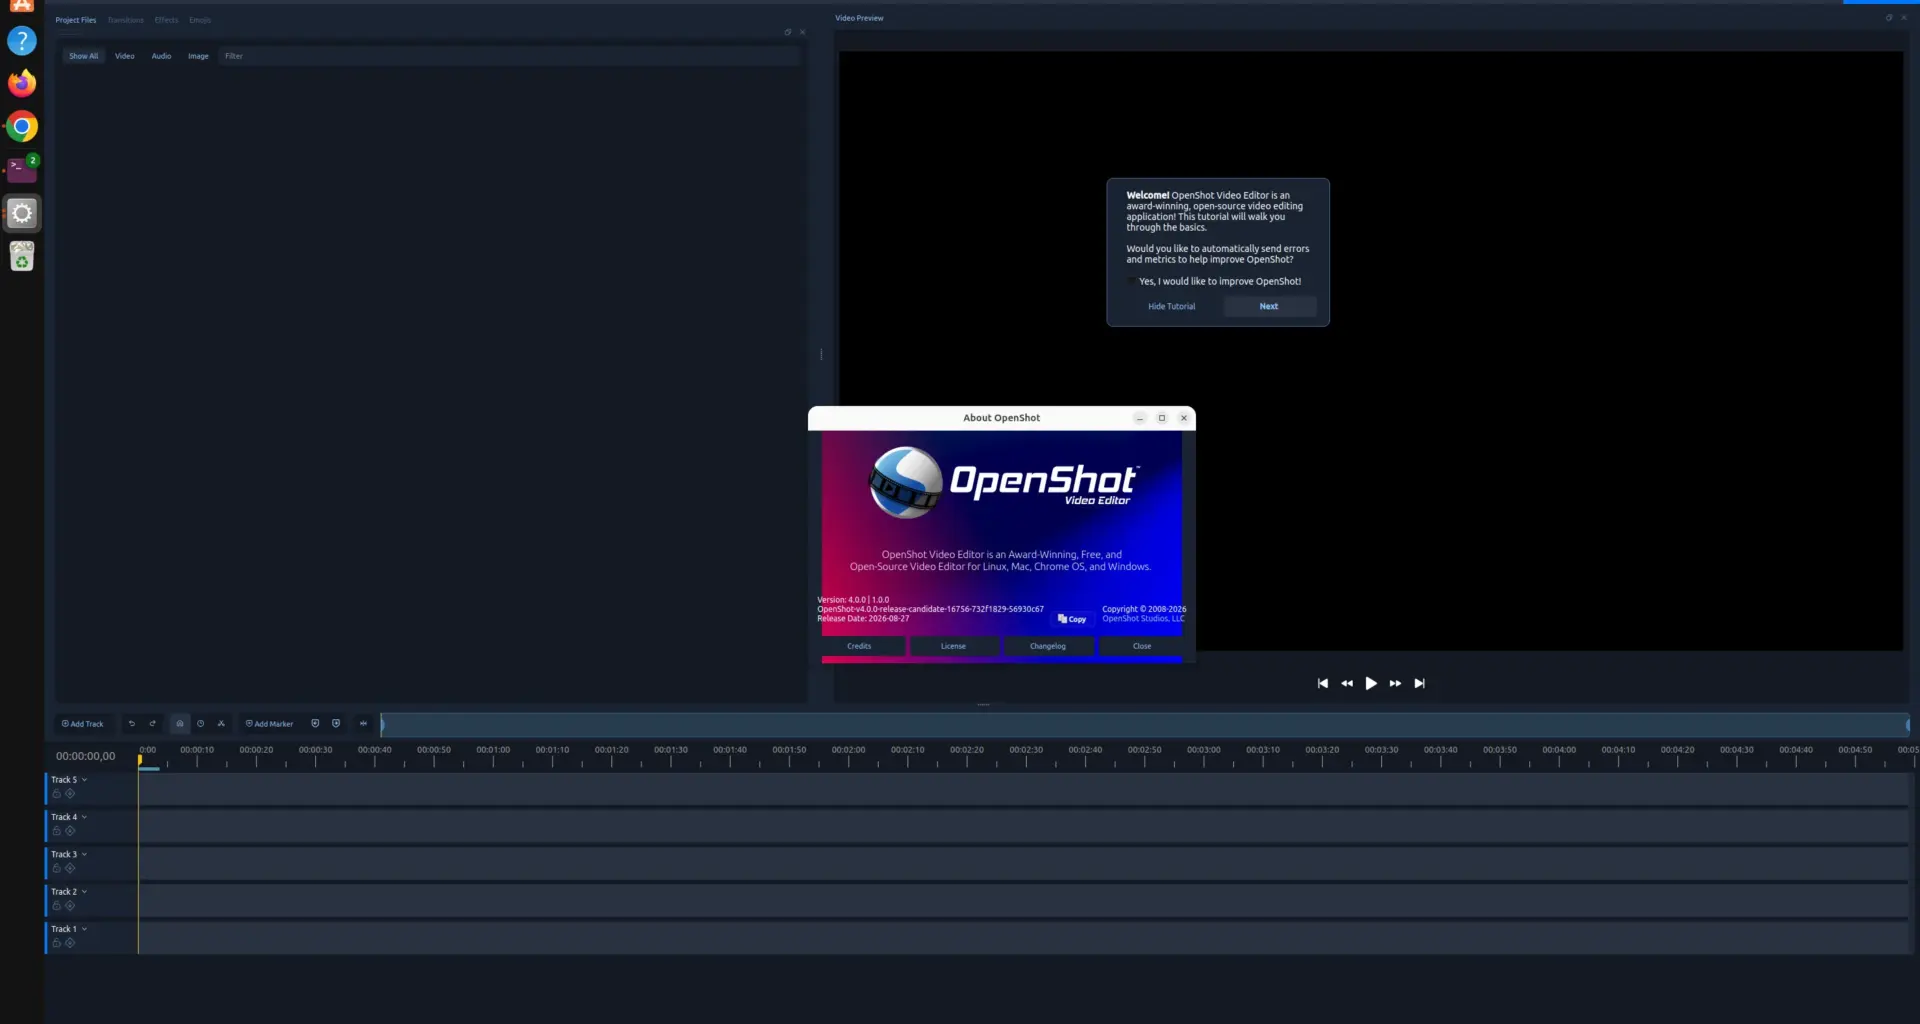The height and width of the screenshot is (1024, 1920).
Task: Toggle lock on Track 4
Action: click(57, 831)
